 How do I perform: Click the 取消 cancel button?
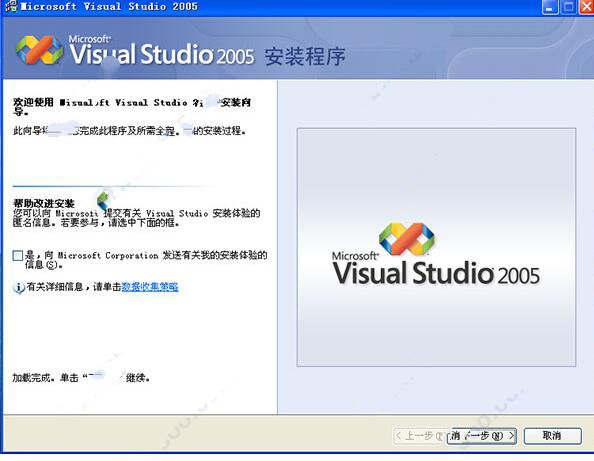[552, 436]
